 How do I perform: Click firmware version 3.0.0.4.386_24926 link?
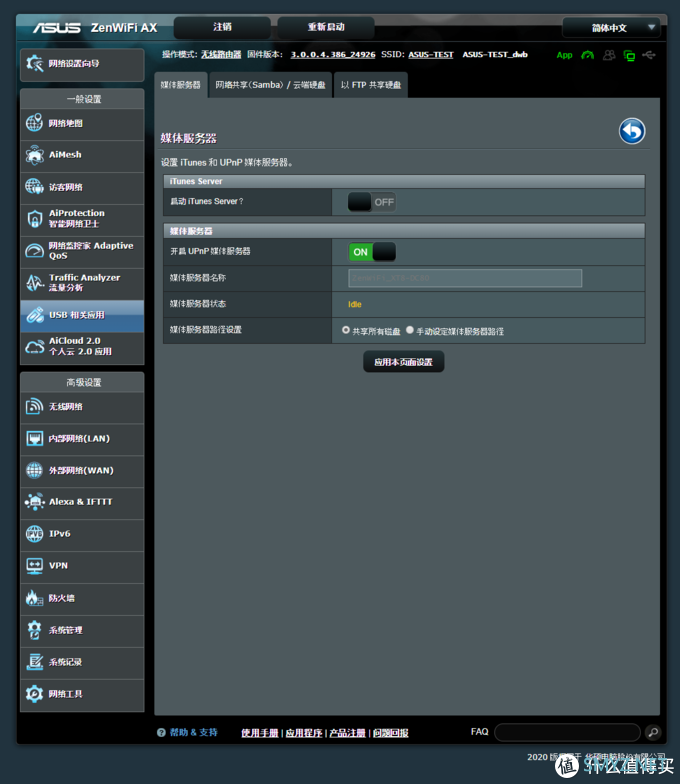tap(333, 54)
